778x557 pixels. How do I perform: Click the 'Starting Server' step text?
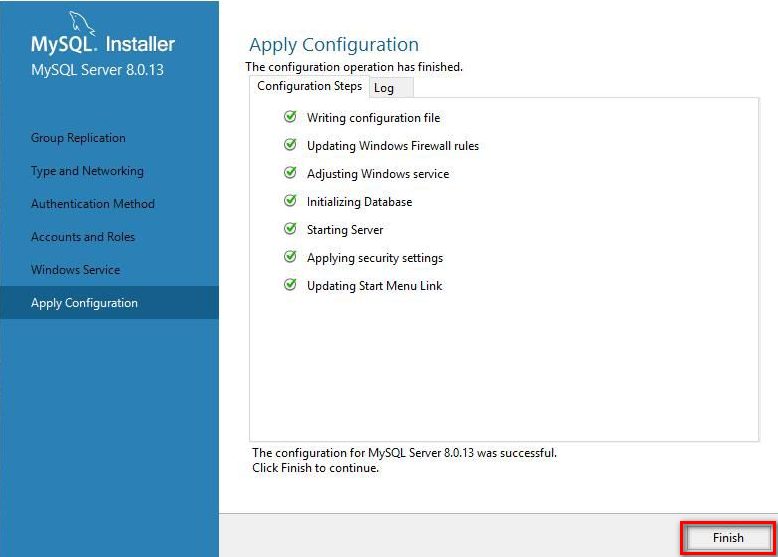click(x=345, y=230)
